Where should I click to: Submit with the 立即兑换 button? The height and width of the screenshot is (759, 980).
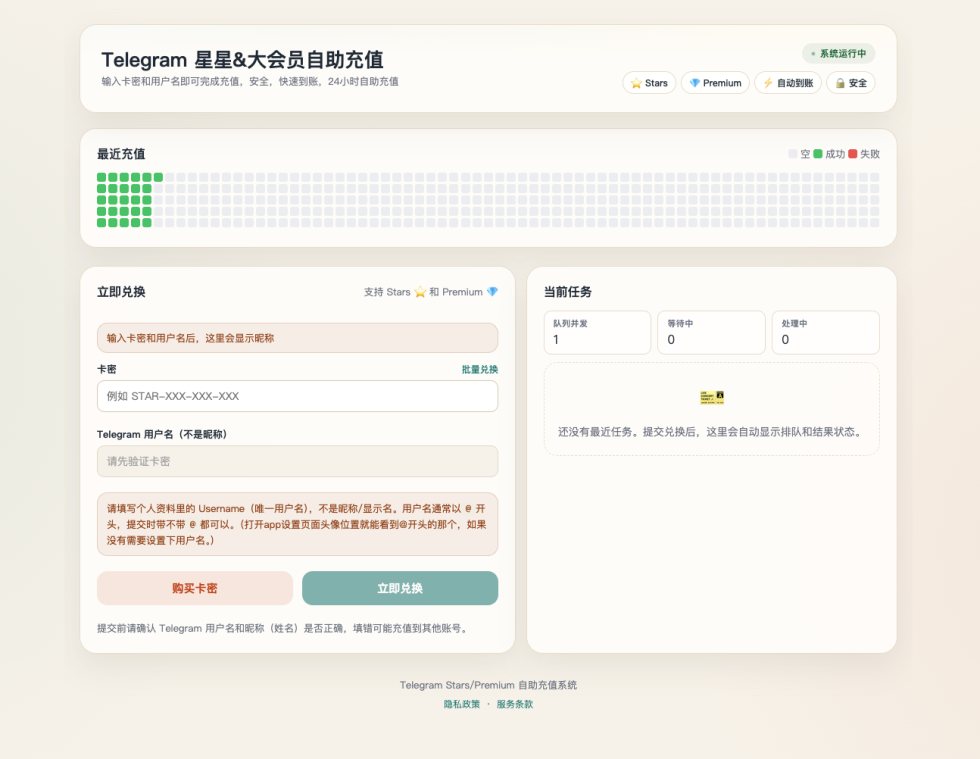pos(400,588)
